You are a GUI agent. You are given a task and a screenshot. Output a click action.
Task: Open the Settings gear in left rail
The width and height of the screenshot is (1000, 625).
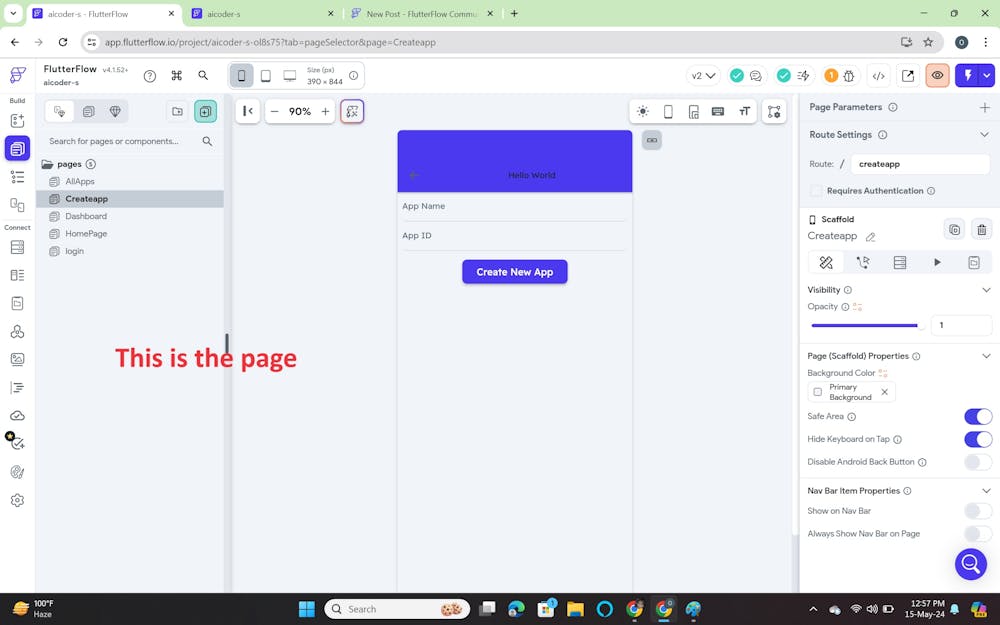17,500
